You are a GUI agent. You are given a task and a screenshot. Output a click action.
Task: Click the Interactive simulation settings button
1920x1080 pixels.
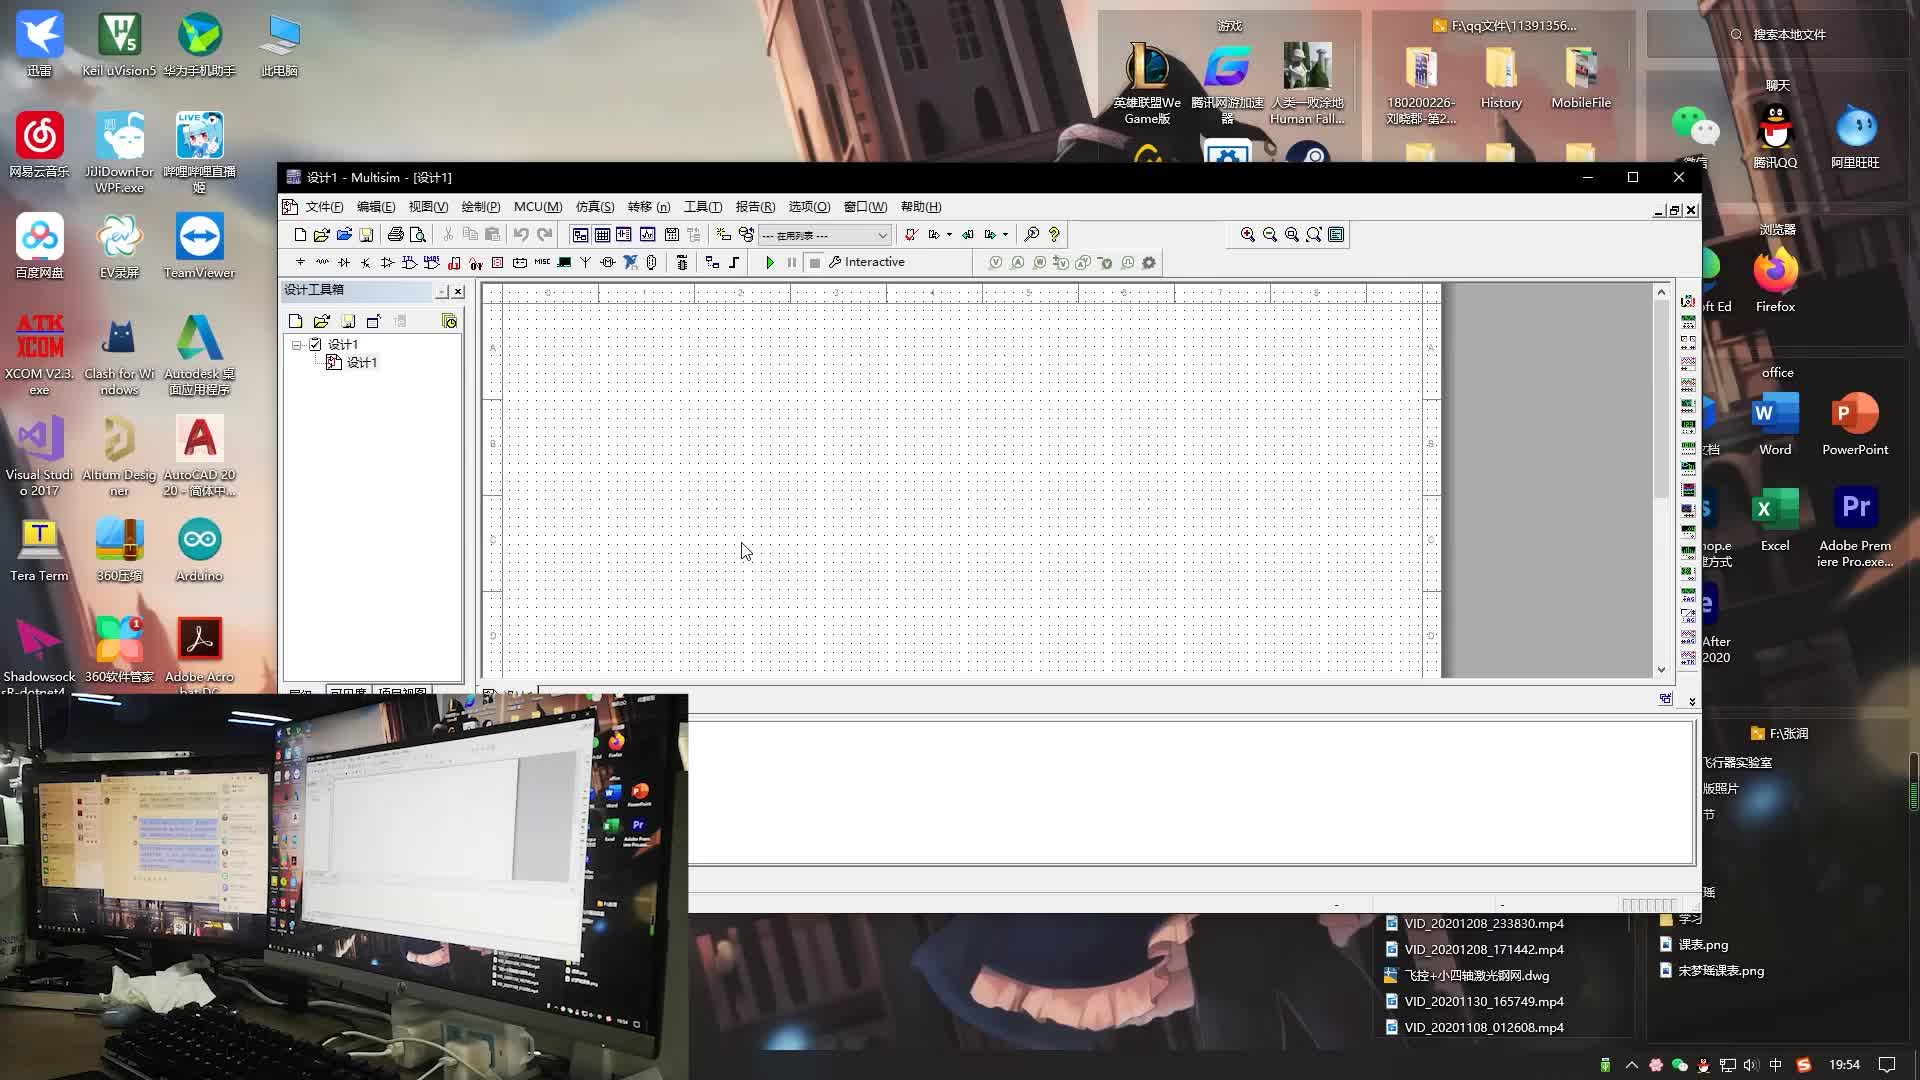point(866,263)
